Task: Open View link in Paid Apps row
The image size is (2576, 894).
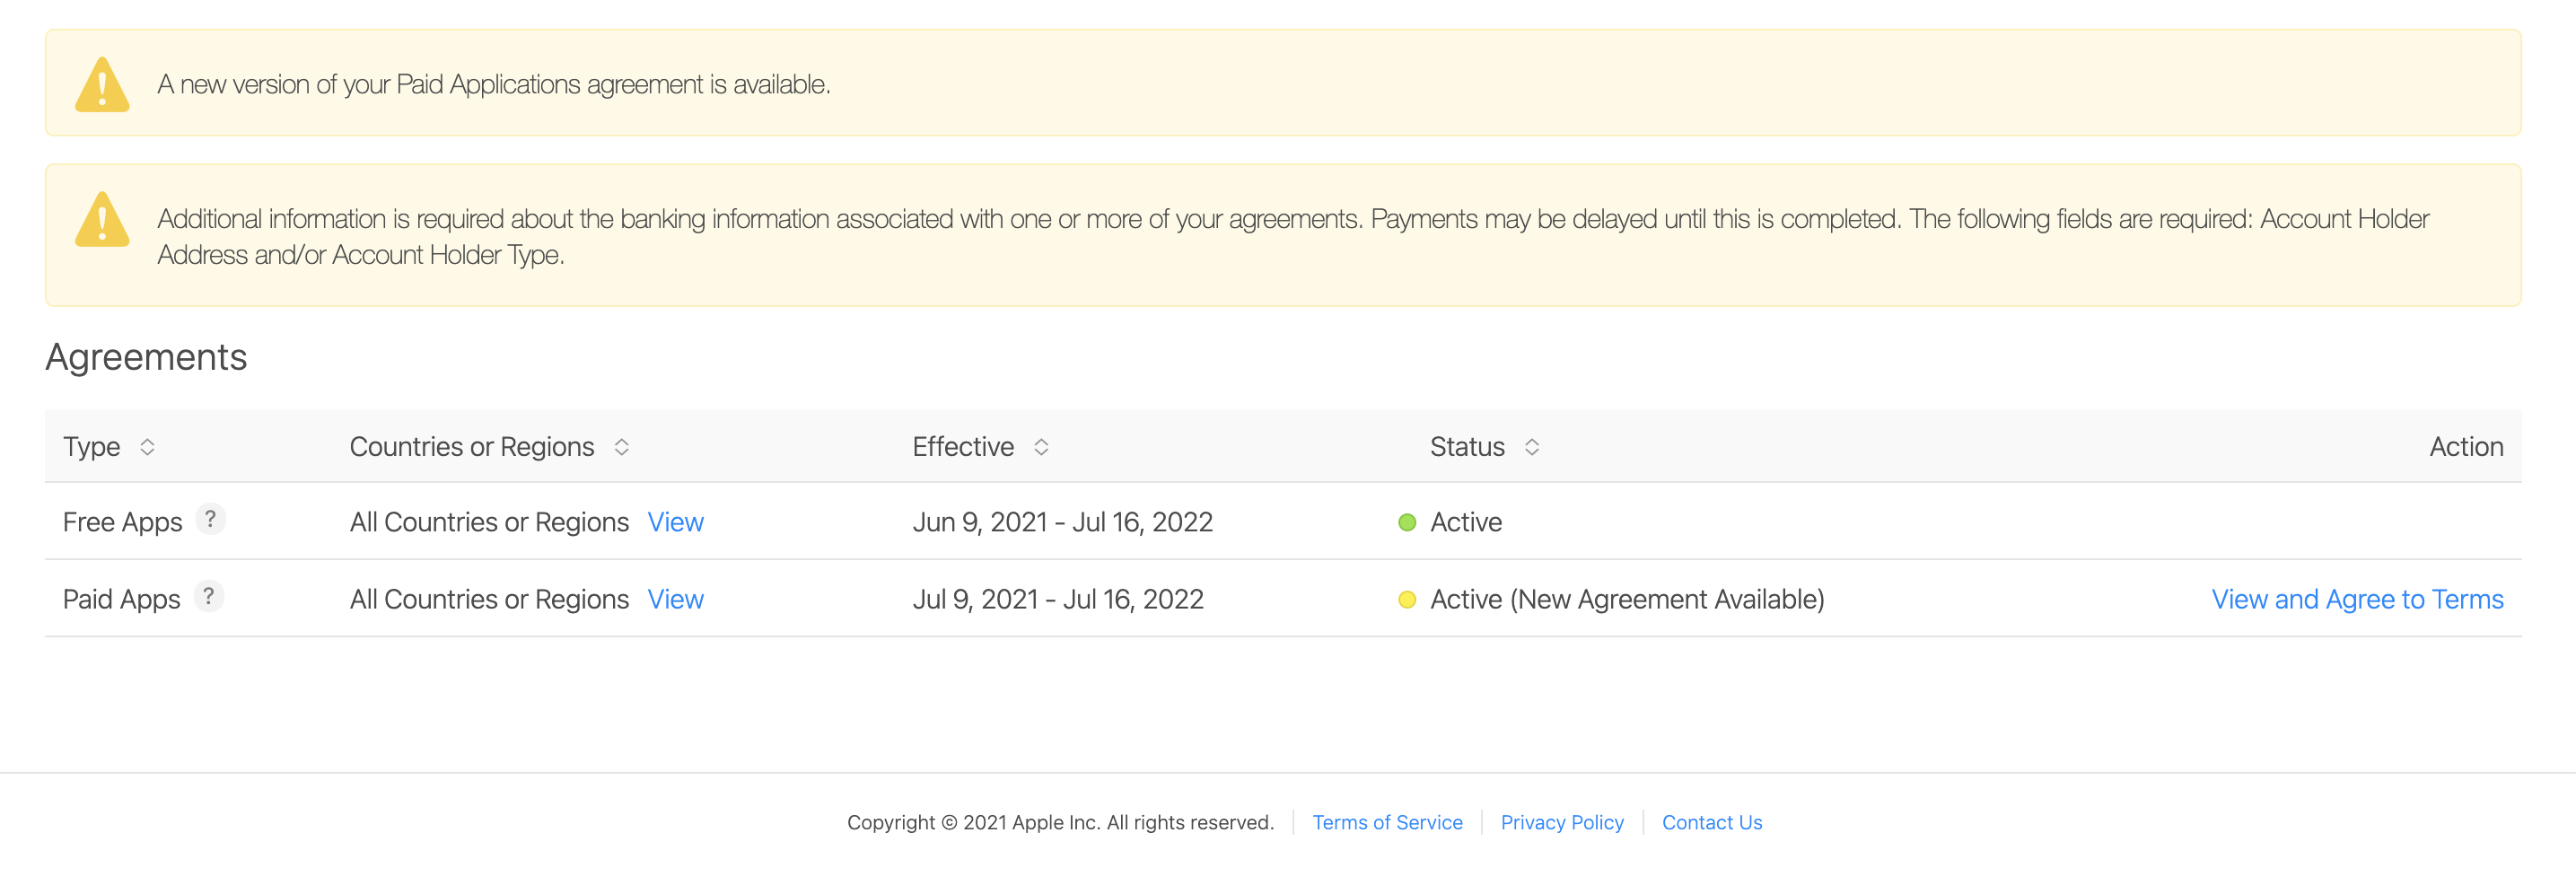Action: pos(675,599)
